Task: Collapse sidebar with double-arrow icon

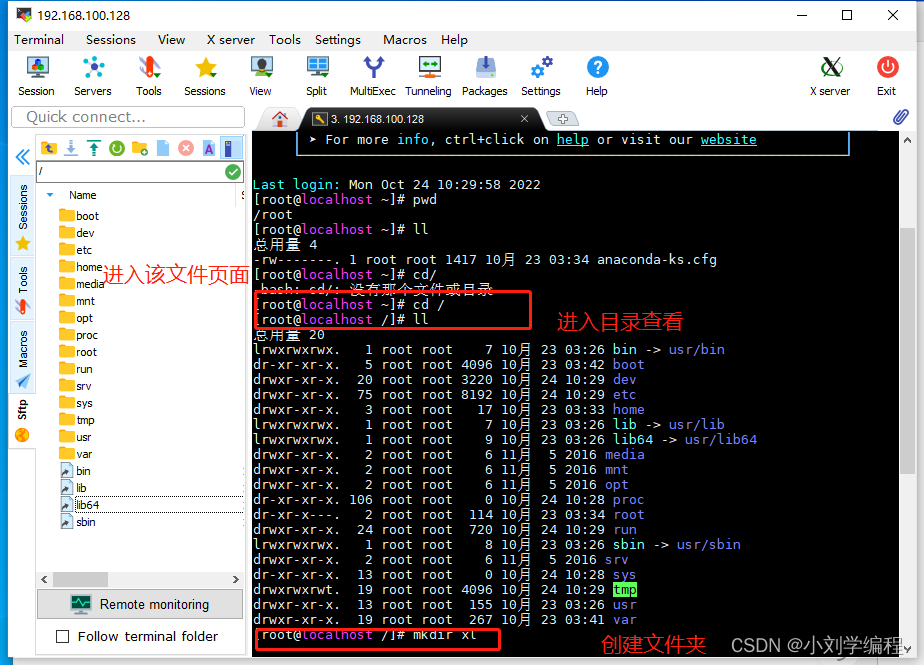Action: (22, 157)
